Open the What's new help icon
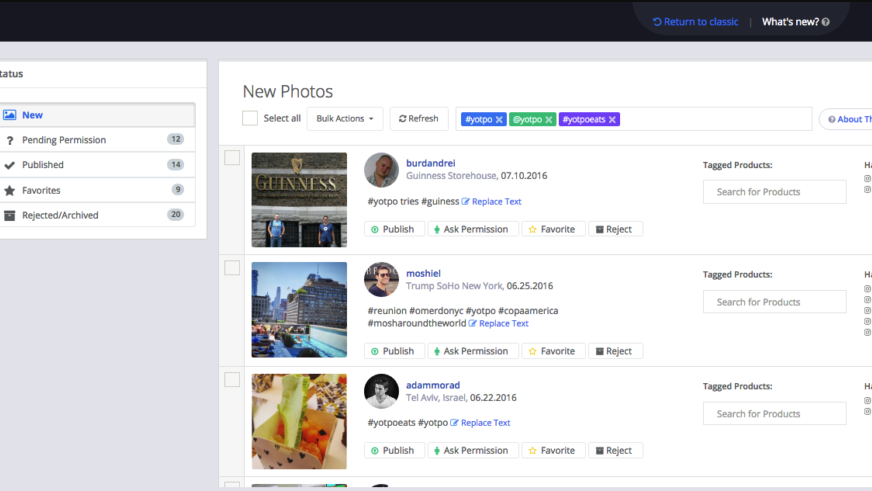 tap(825, 22)
